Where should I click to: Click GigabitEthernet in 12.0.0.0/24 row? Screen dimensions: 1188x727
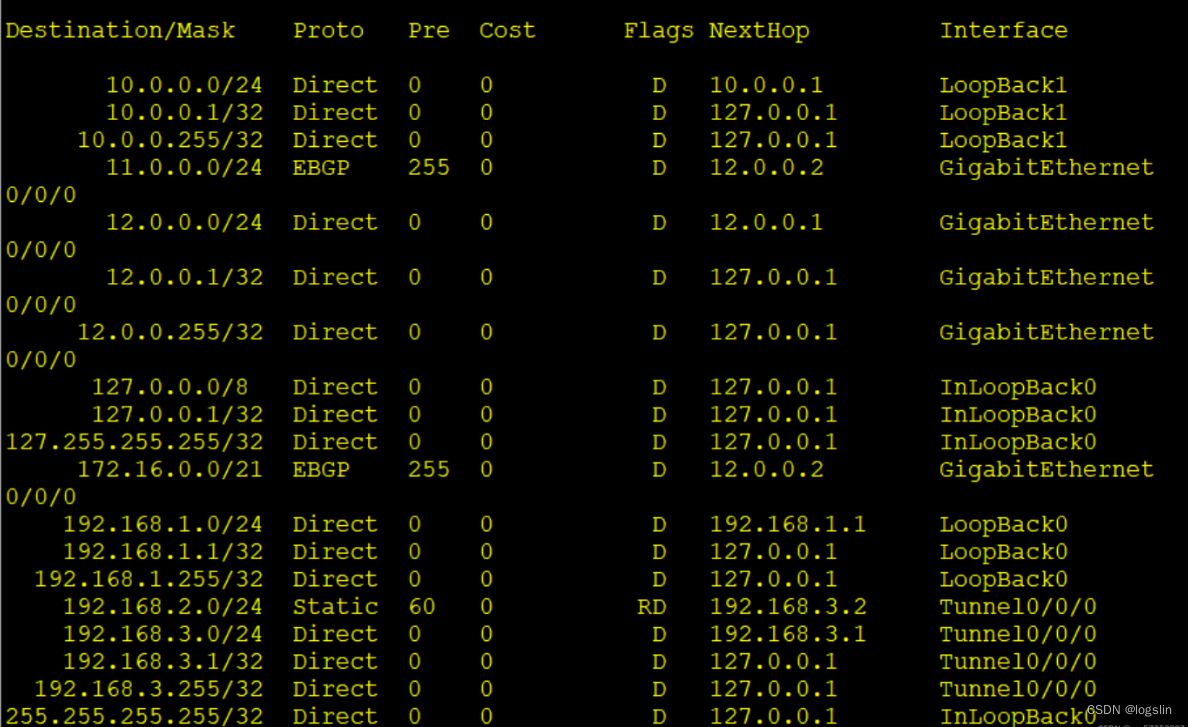1046,223
